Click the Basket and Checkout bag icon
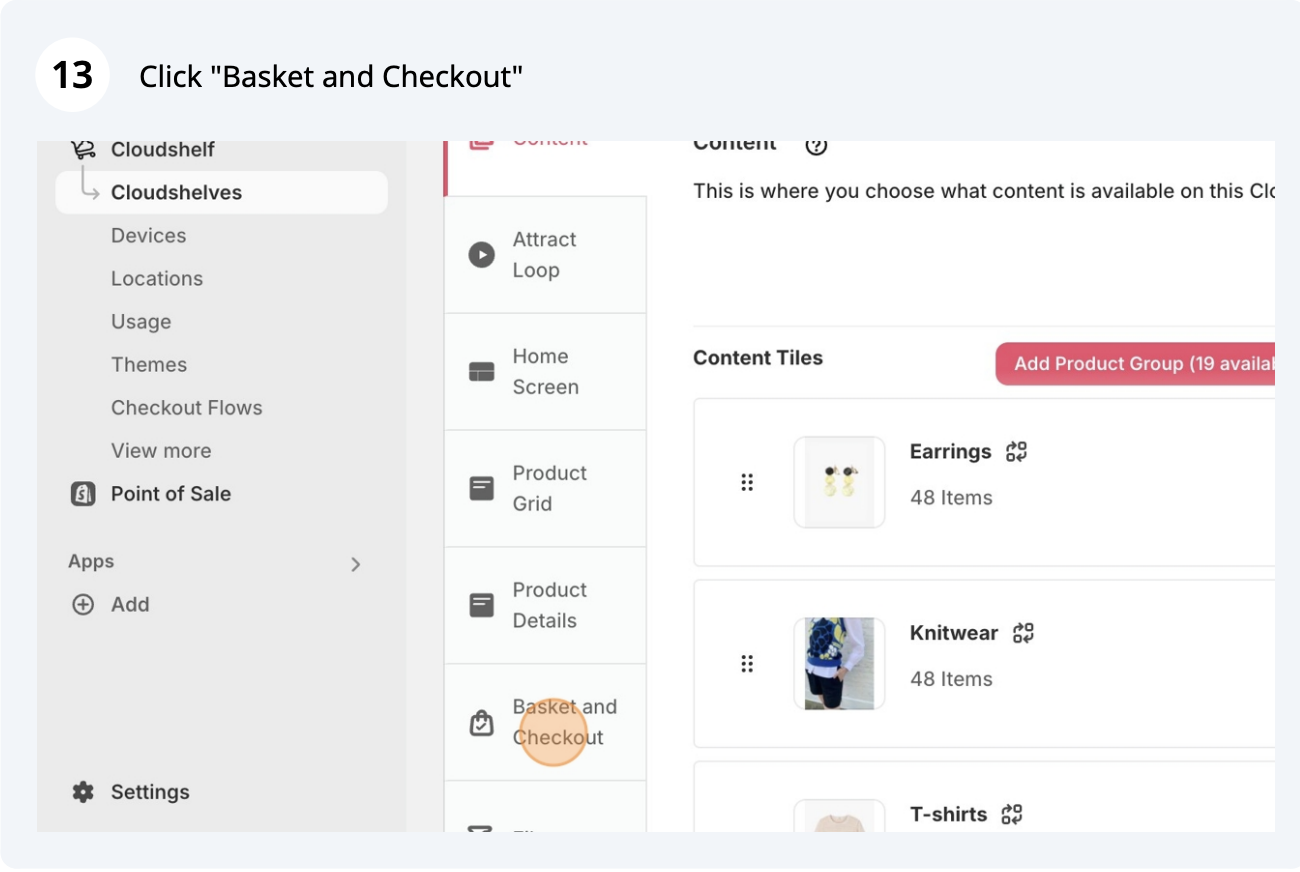Image resolution: width=1300 pixels, height=872 pixels. (482, 722)
